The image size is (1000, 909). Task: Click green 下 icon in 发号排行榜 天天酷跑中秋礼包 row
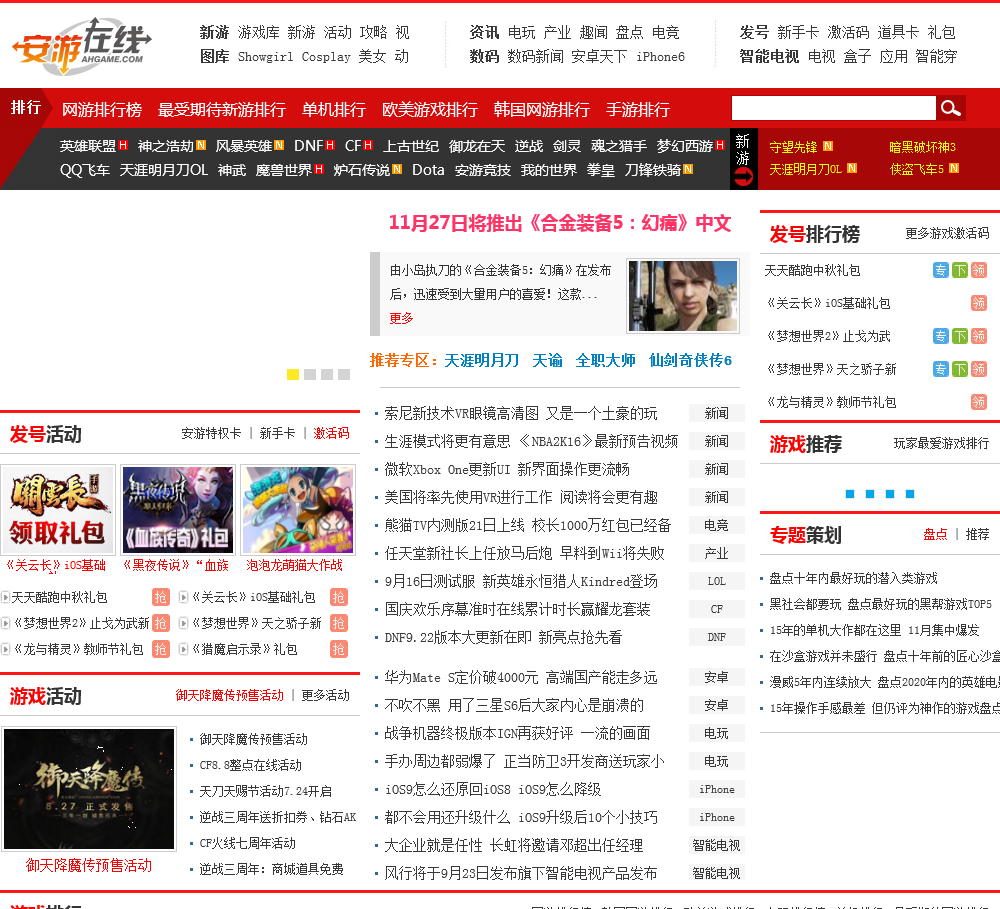click(960, 270)
